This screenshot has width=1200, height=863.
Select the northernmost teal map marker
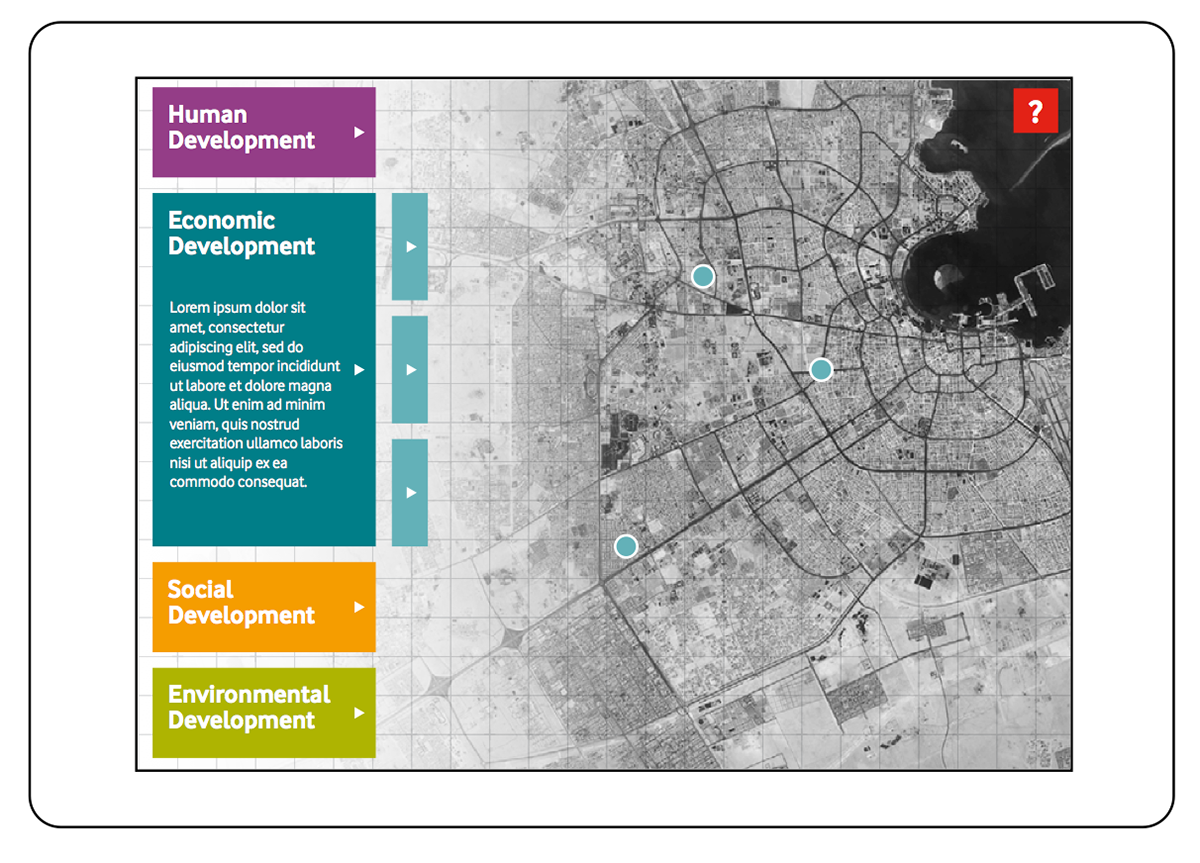pos(703,276)
